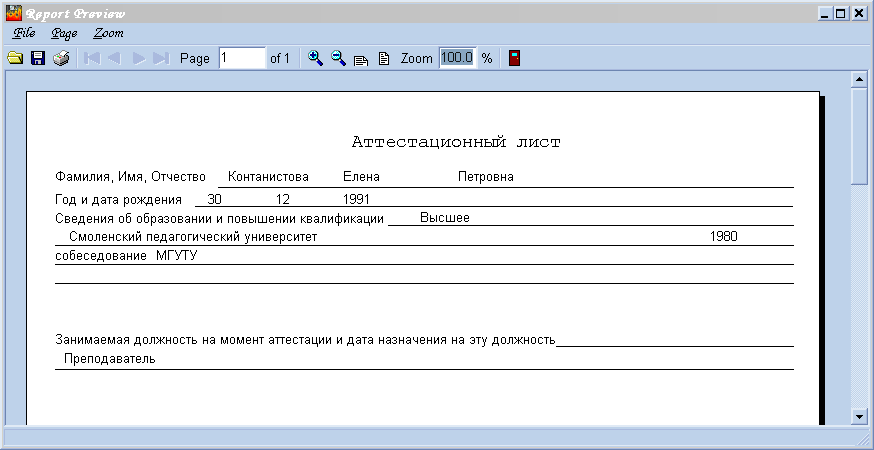Image resolution: width=874 pixels, height=450 pixels.
Task: Click the surname 'Контанистова'
Action: [x=268, y=177]
